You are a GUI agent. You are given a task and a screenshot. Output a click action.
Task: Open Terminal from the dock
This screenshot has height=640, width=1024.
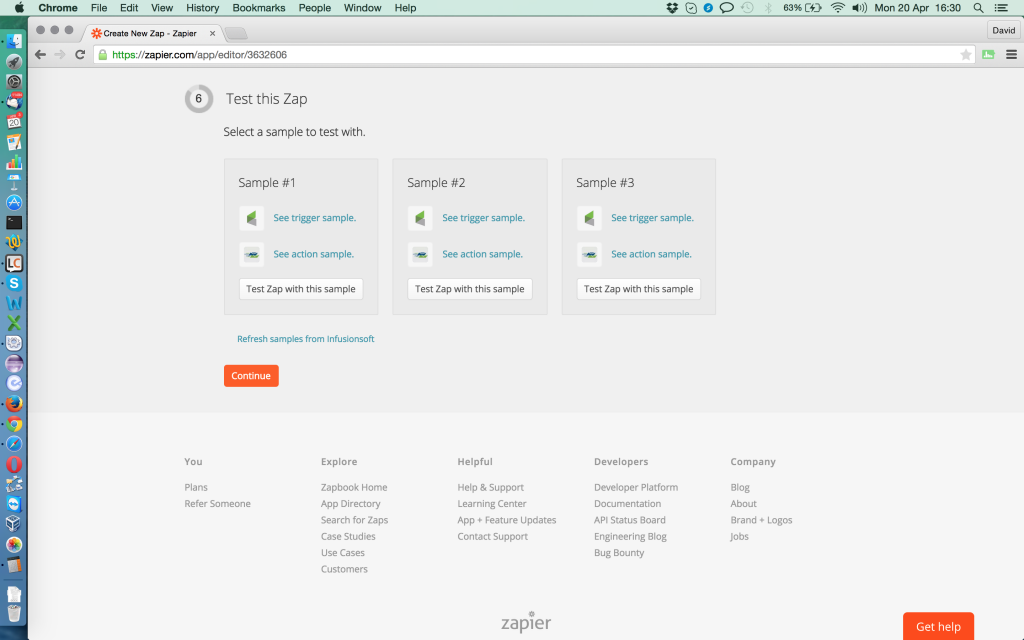[x=14, y=223]
